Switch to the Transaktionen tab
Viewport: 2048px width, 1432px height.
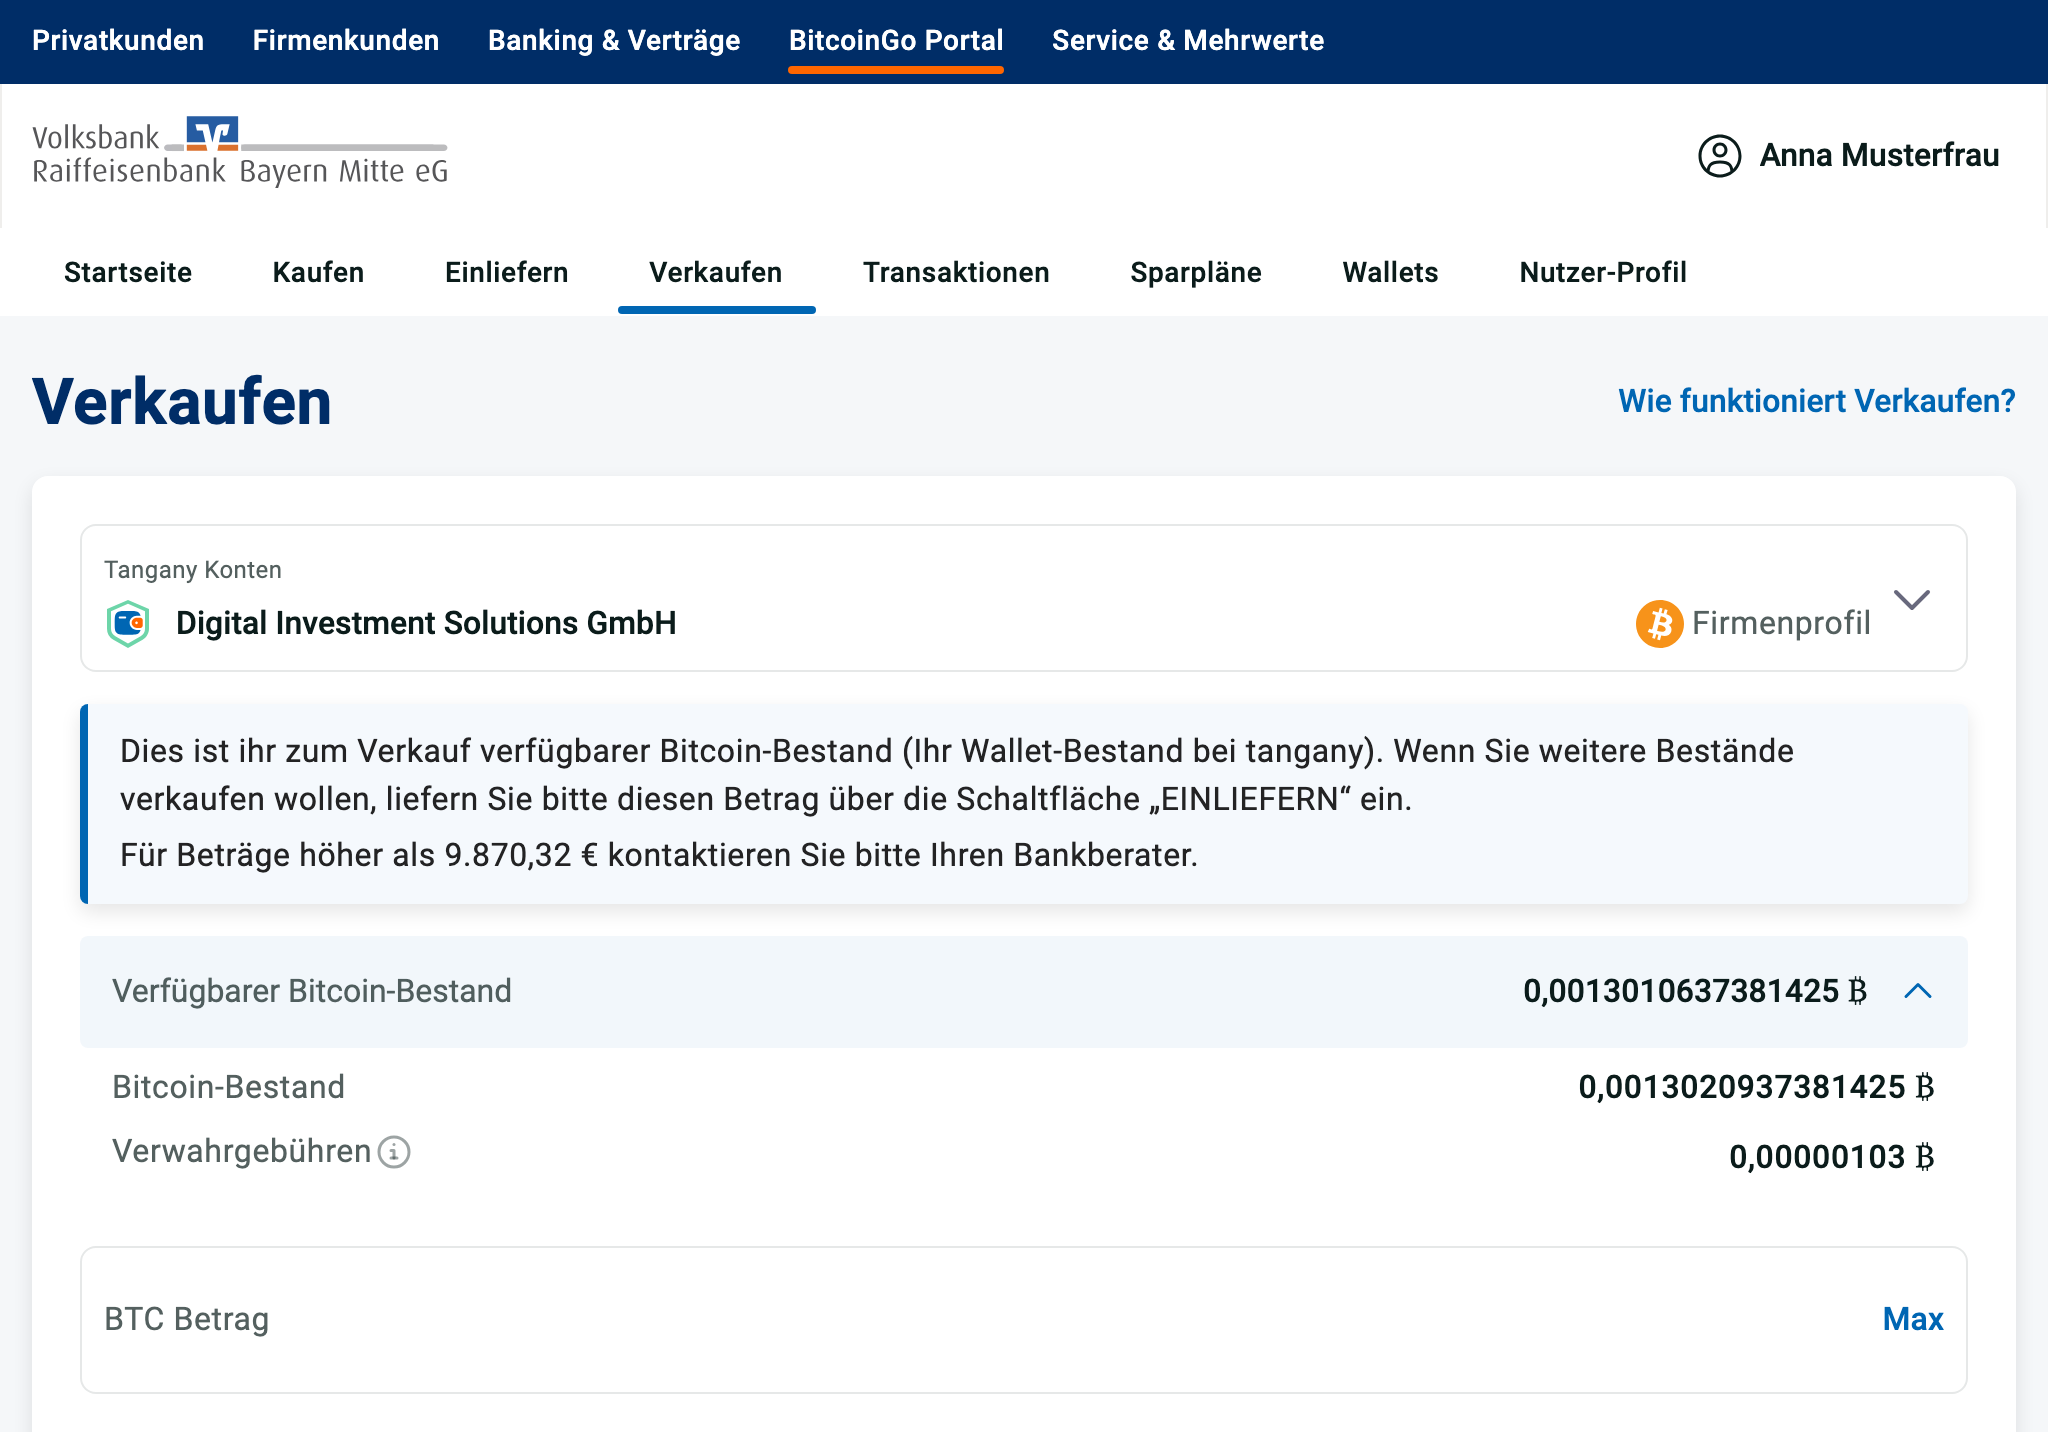[x=956, y=272]
